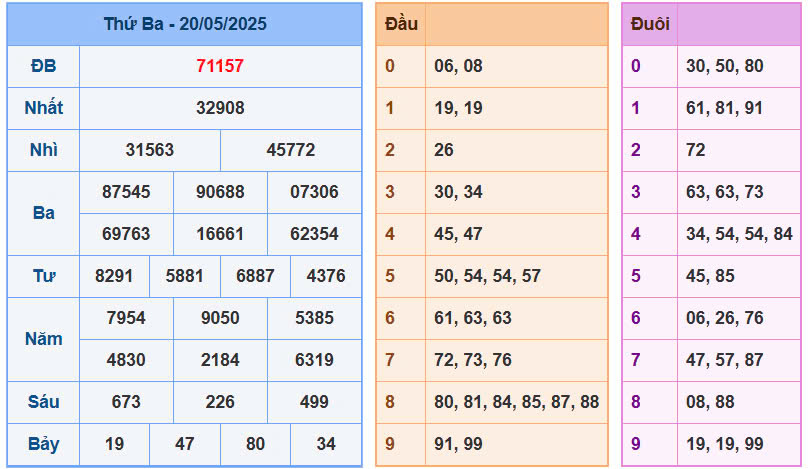Click "63, 63, 73" in the Đuôi table

click(724, 192)
